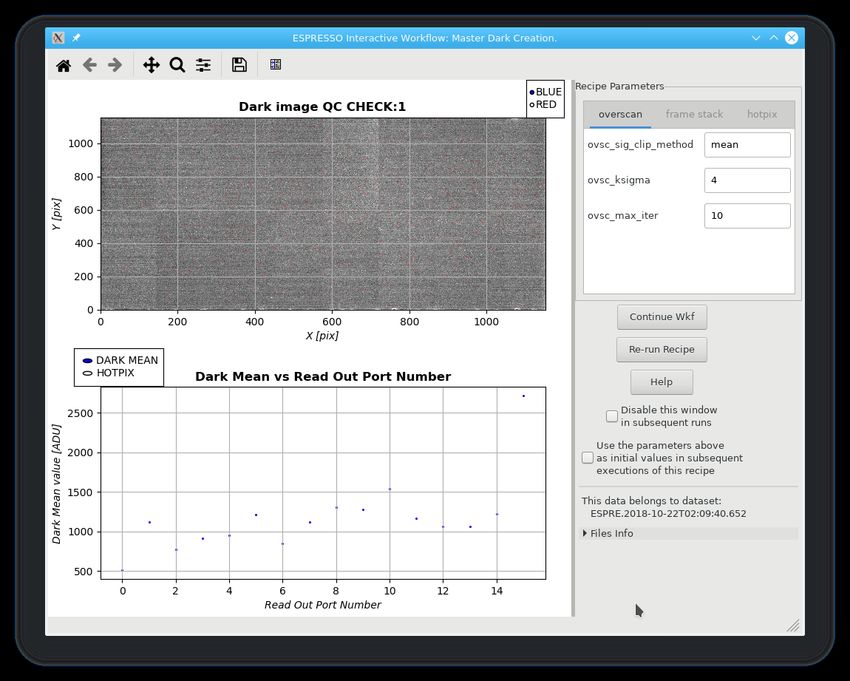Click 'Dark Mean vs Read Out Port Number' title
850x681 pixels.
323,376
